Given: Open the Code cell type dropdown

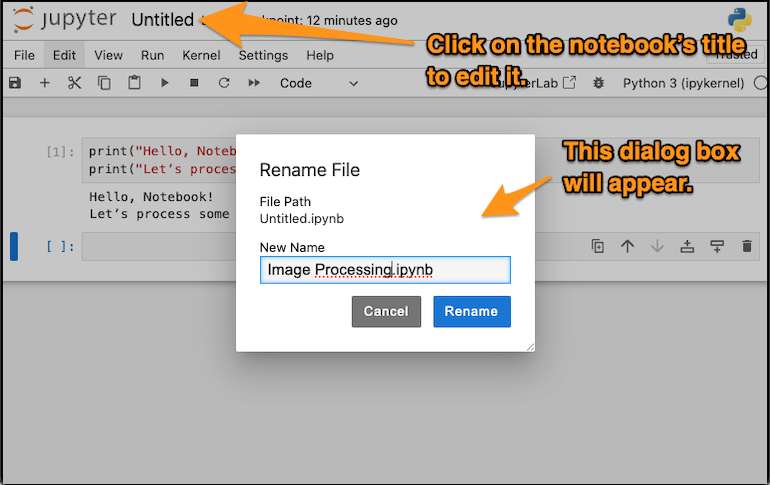Looking at the screenshot, I should click(x=319, y=83).
